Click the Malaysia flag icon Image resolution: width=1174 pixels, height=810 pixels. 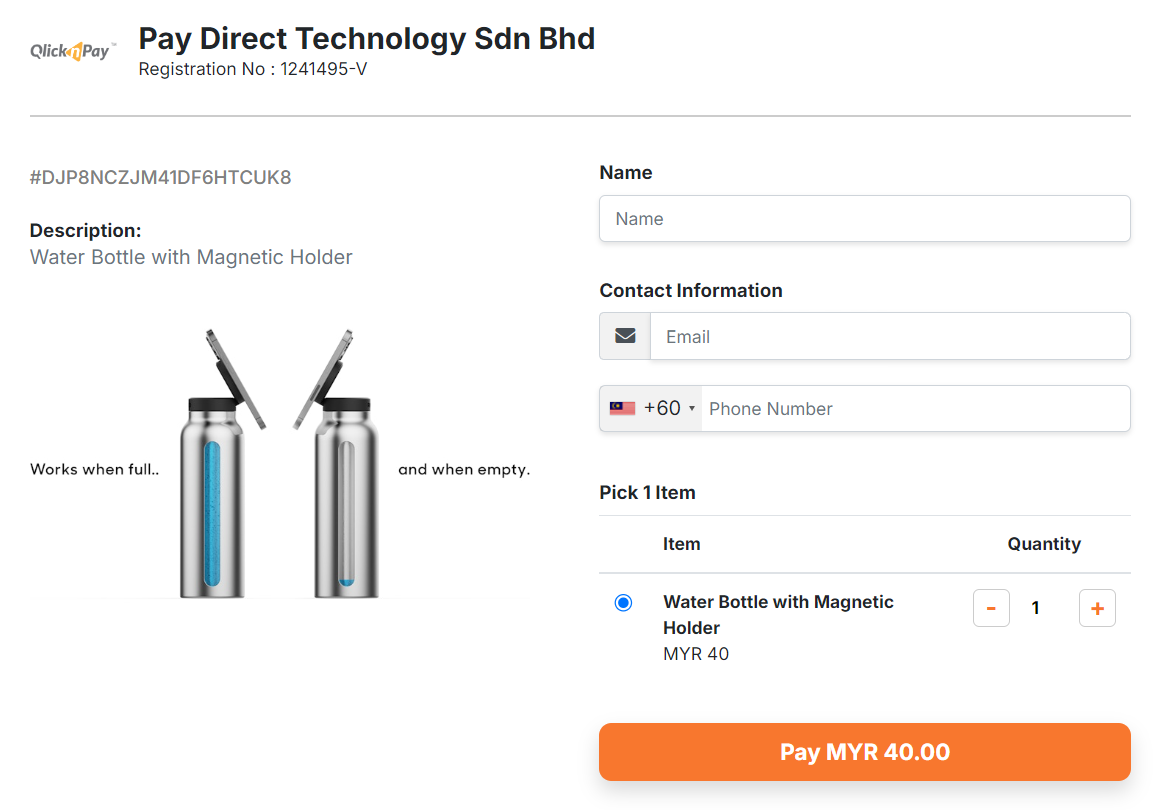[622, 409]
